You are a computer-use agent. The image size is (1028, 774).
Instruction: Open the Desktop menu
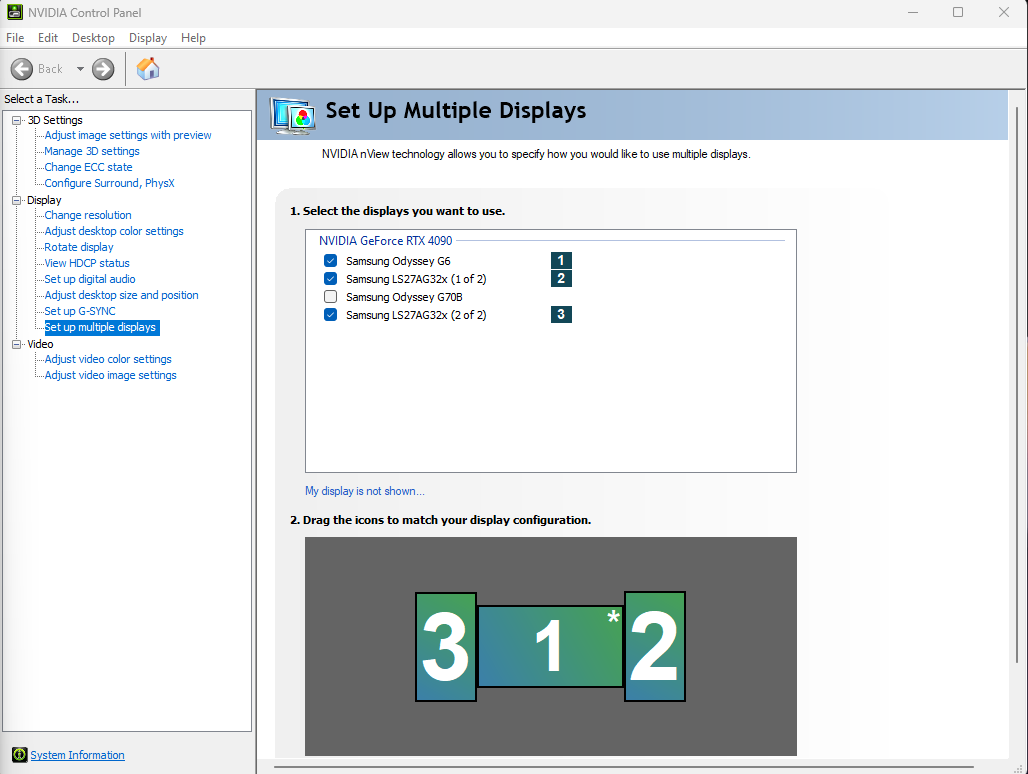point(93,38)
